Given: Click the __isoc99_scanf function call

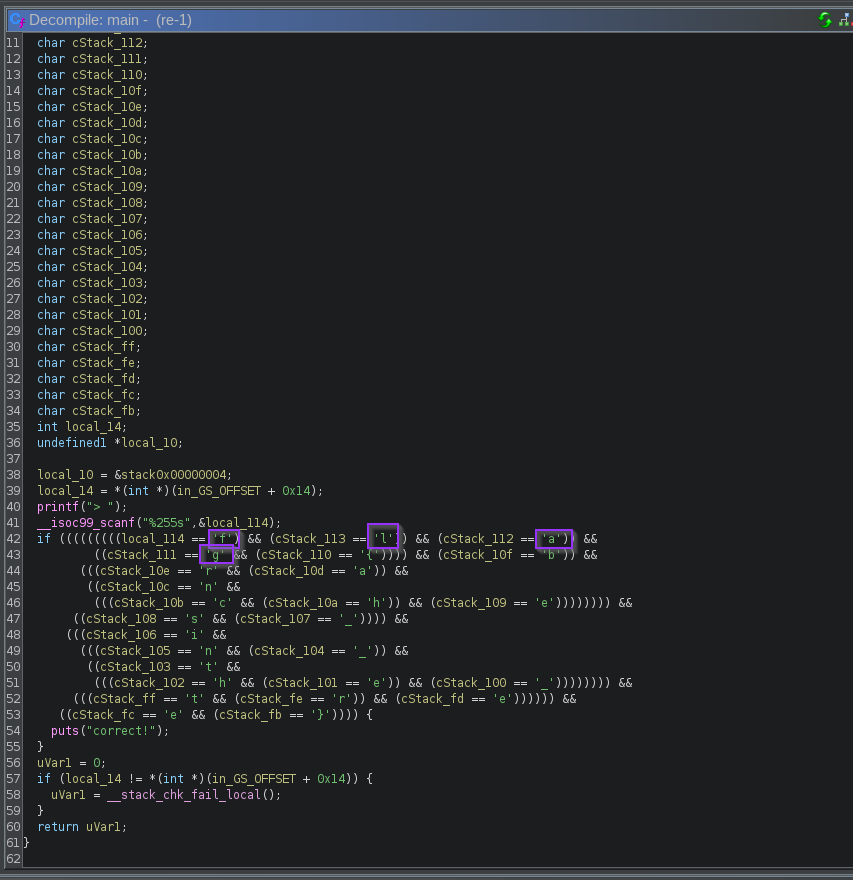Looking at the screenshot, I should [85, 523].
